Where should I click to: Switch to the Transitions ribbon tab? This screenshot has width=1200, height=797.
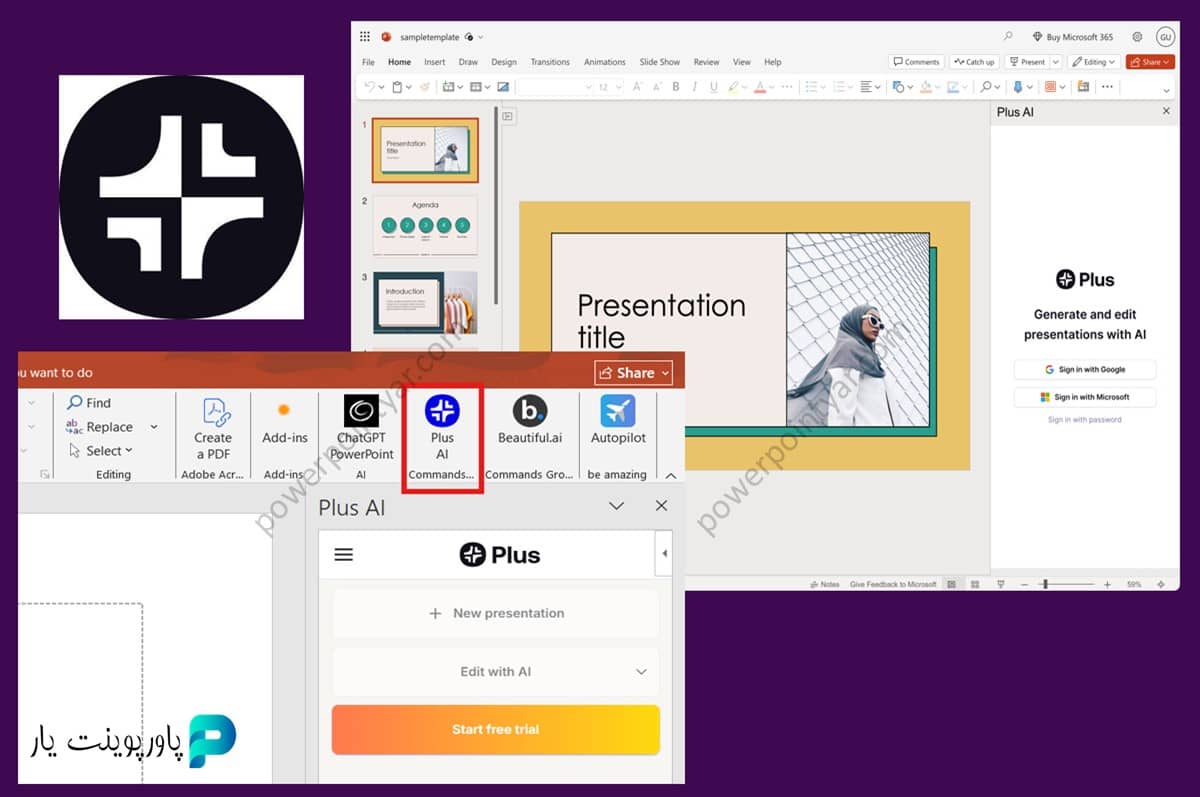click(550, 61)
